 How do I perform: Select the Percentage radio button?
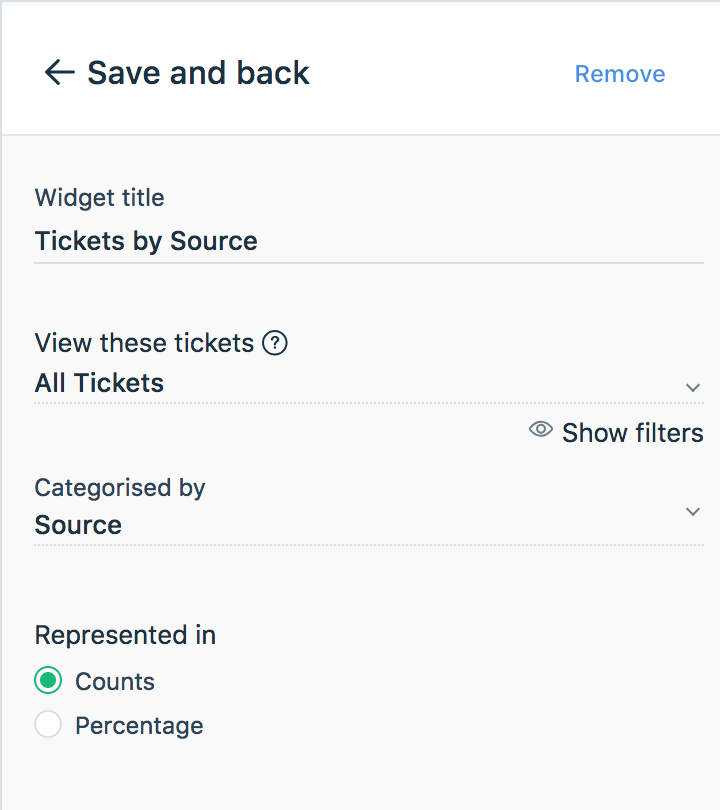(x=48, y=725)
